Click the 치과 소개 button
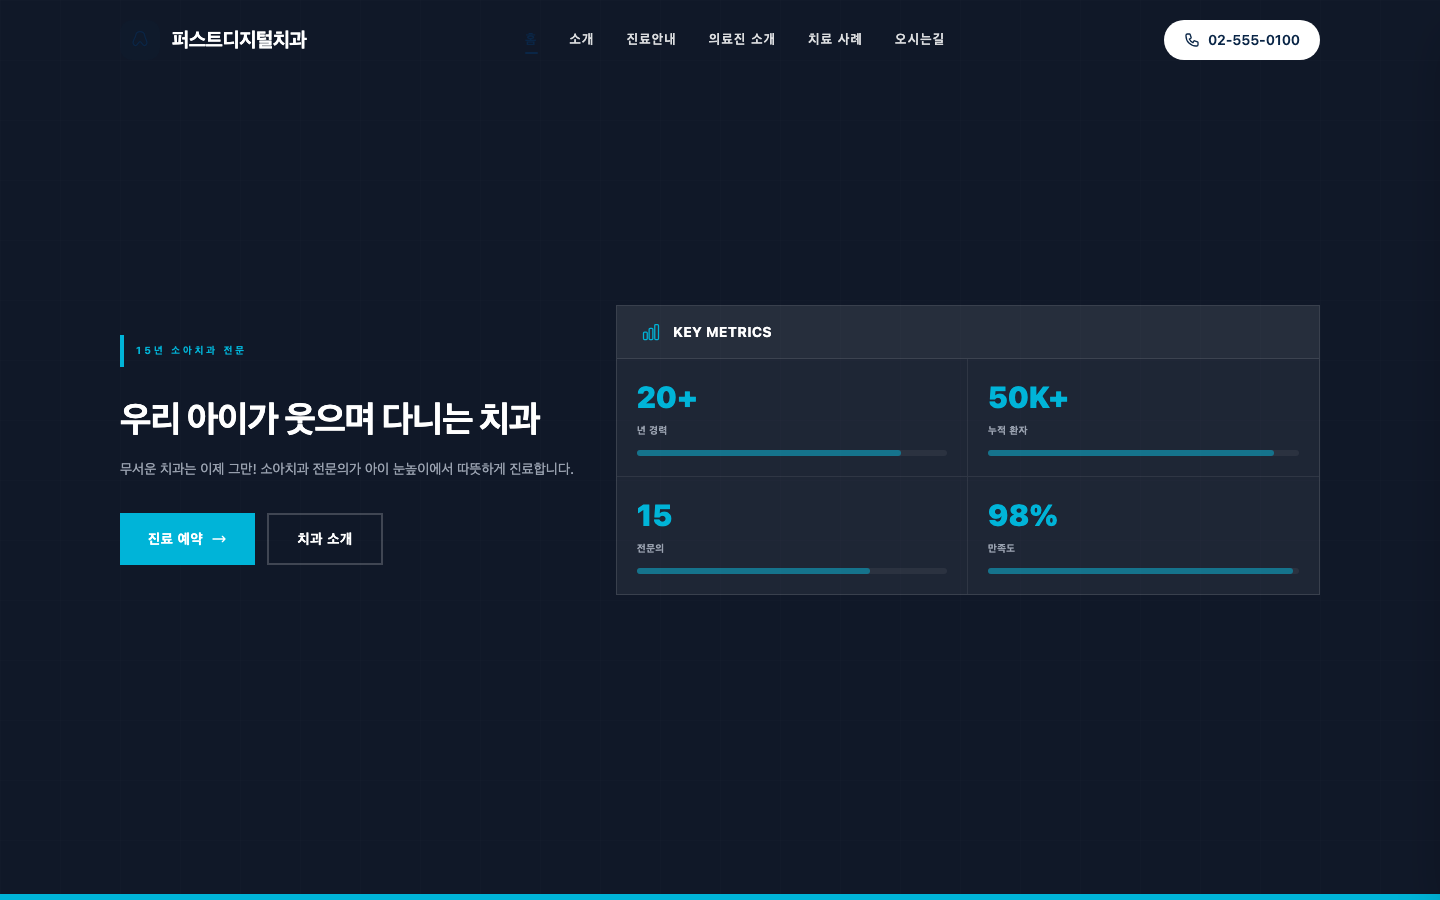The image size is (1440, 900). [325, 539]
